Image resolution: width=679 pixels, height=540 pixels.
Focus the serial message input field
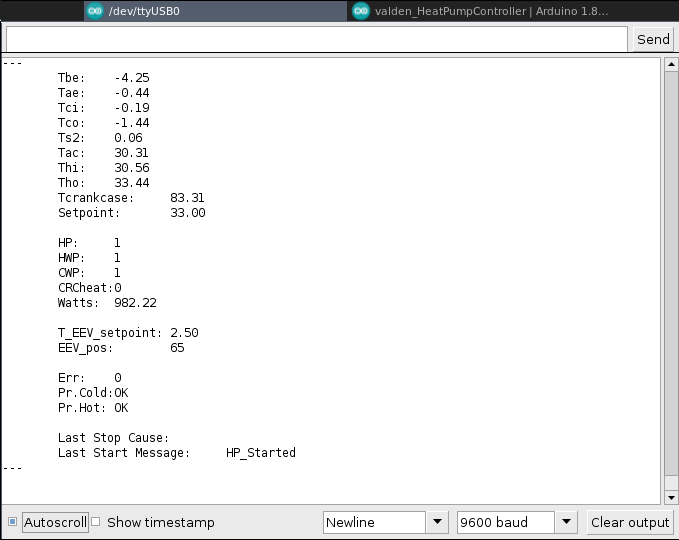316,39
